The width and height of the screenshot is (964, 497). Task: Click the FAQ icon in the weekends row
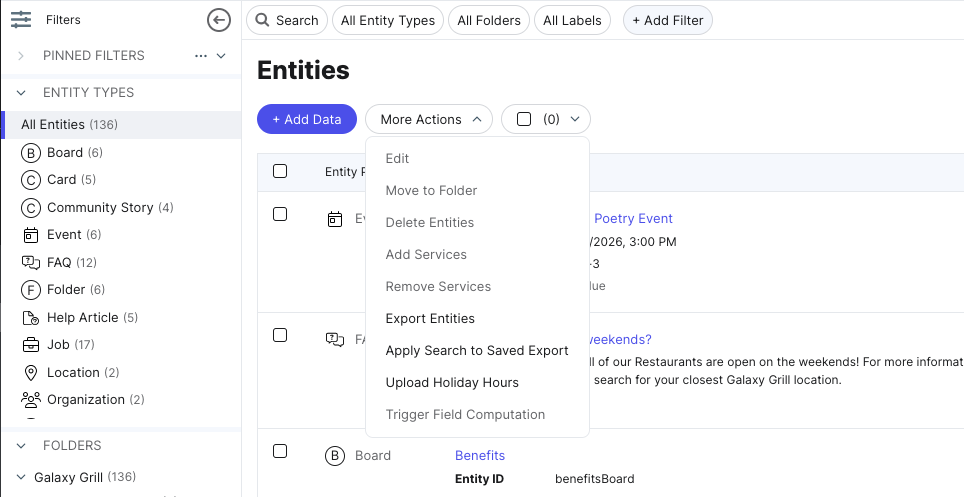pos(335,340)
